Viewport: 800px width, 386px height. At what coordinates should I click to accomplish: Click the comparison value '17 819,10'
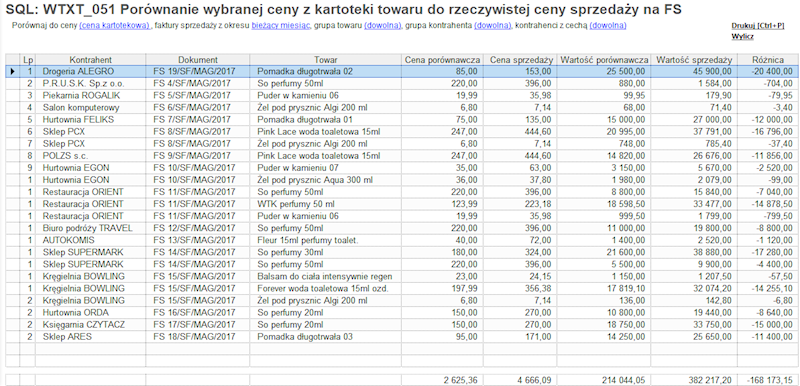point(605,288)
